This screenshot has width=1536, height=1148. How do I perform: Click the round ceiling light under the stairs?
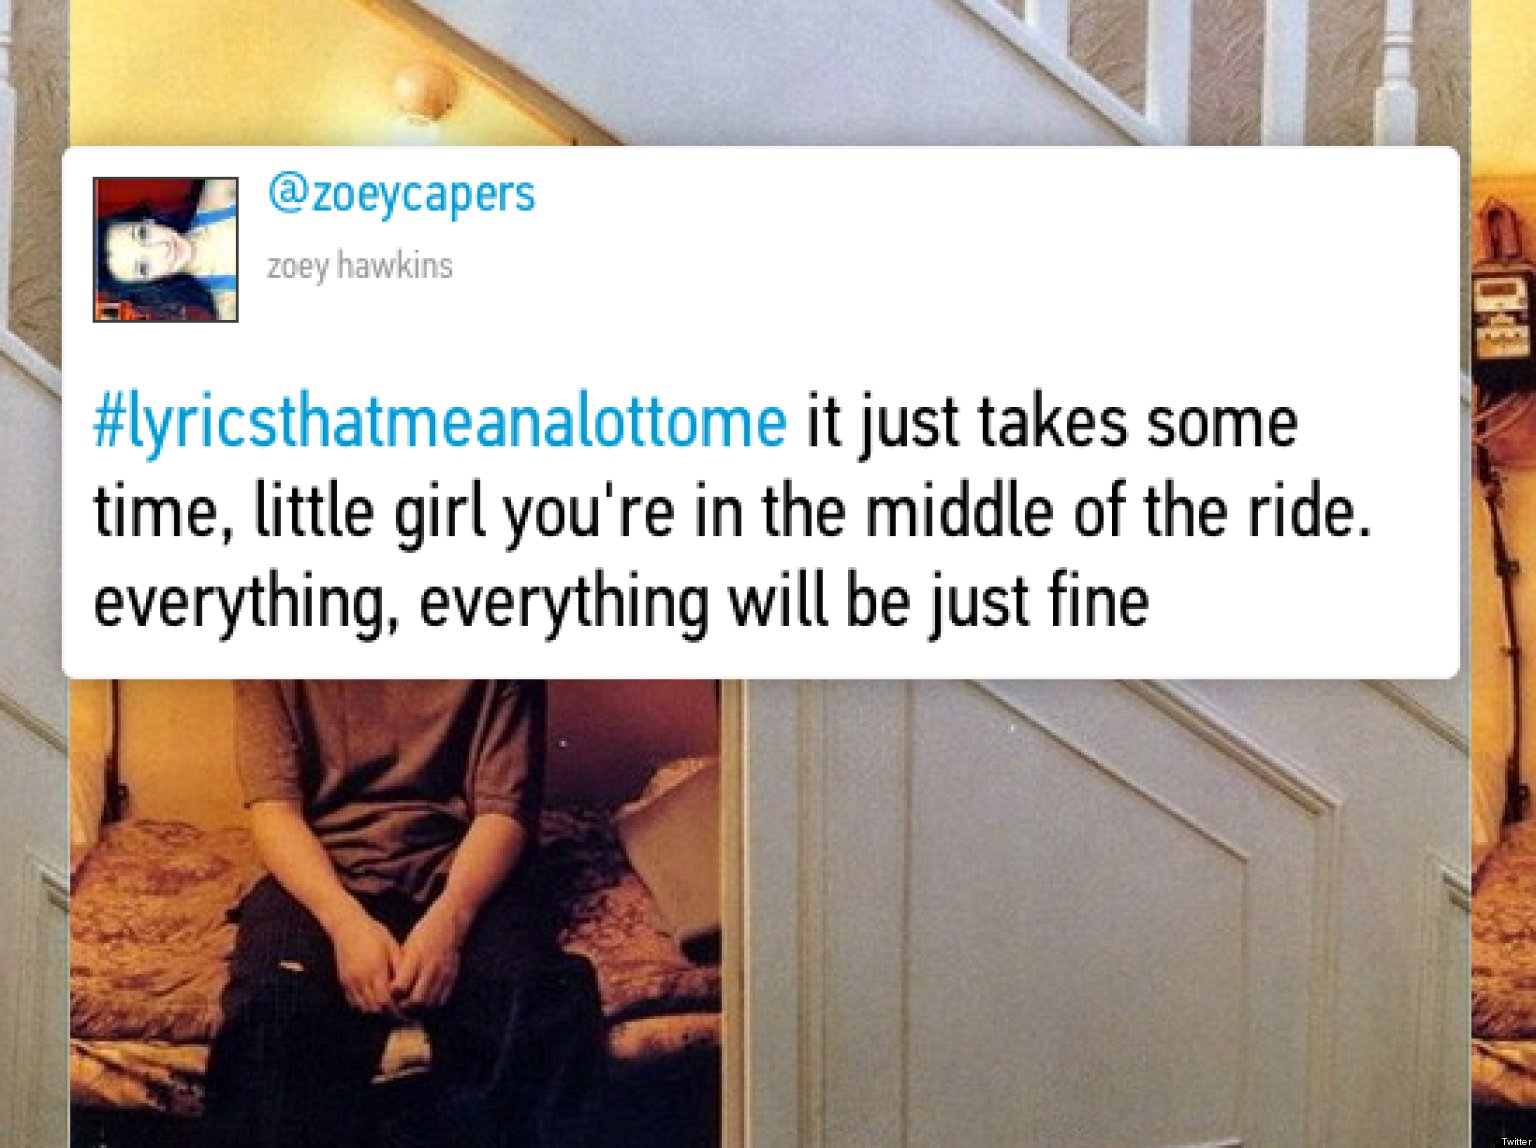click(x=425, y=87)
